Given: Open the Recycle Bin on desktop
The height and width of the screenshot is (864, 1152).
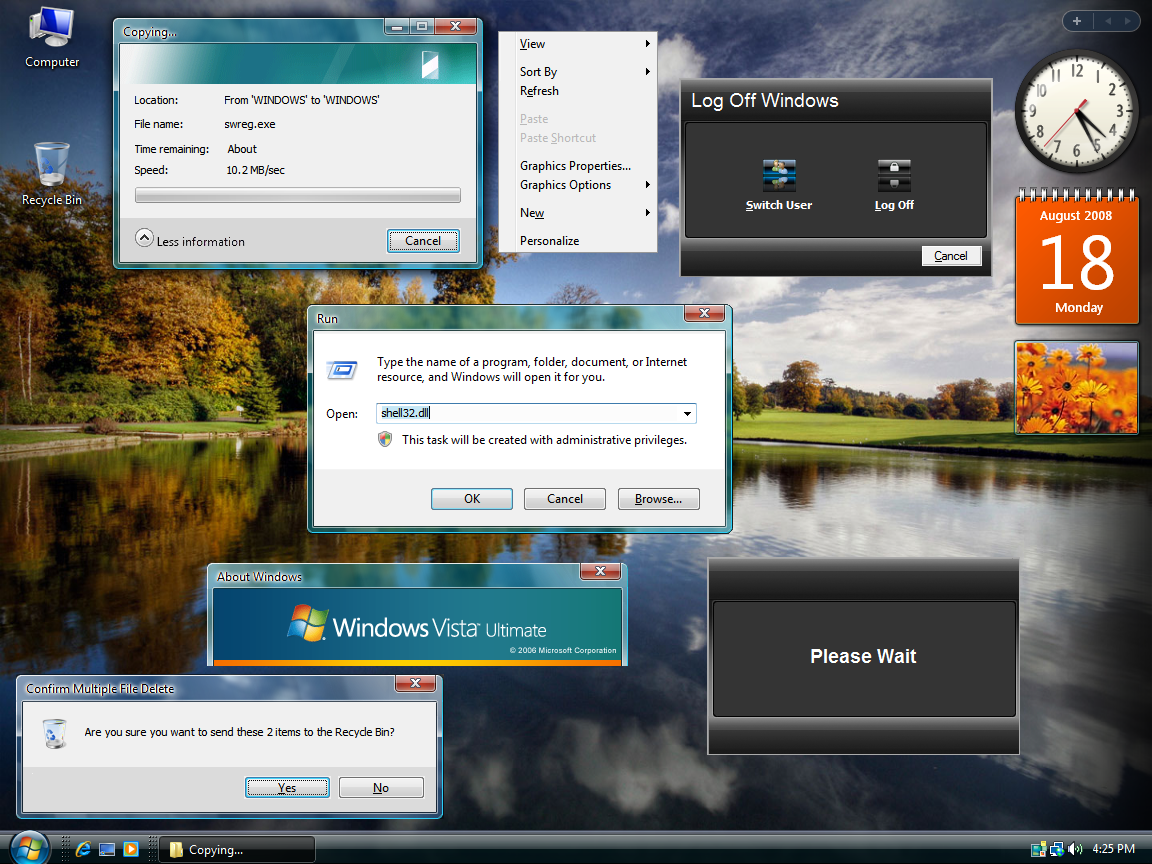Looking at the screenshot, I should click(51, 170).
